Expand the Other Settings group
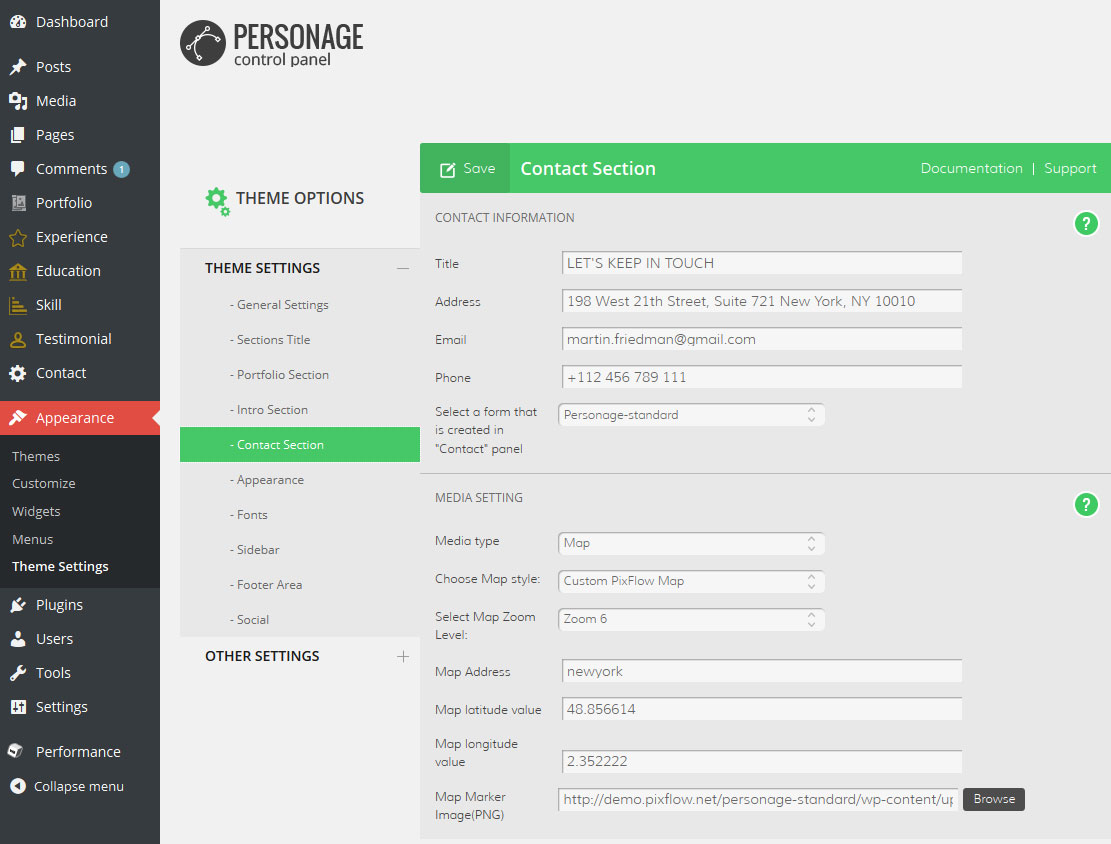 pos(403,657)
